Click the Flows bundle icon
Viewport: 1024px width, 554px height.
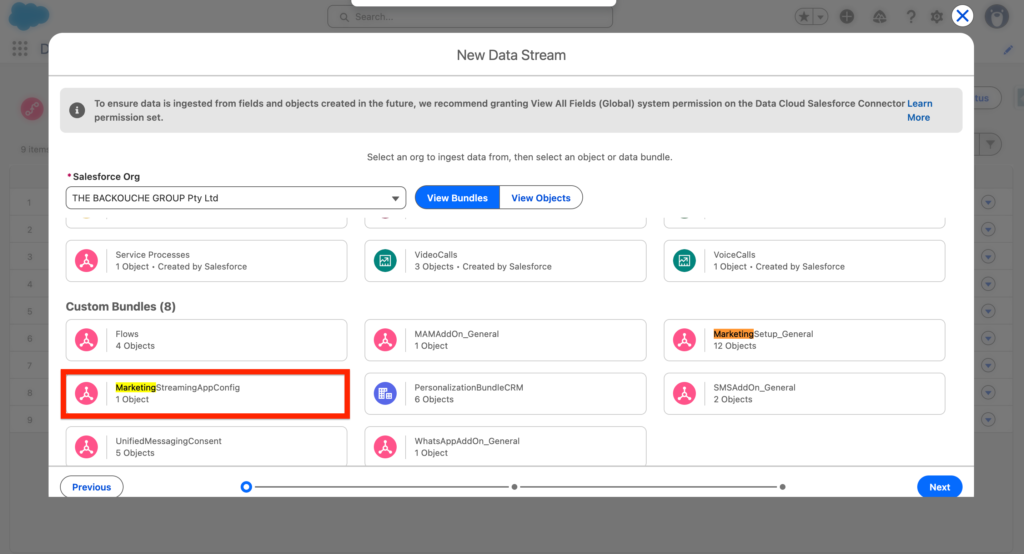pos(87,340)
